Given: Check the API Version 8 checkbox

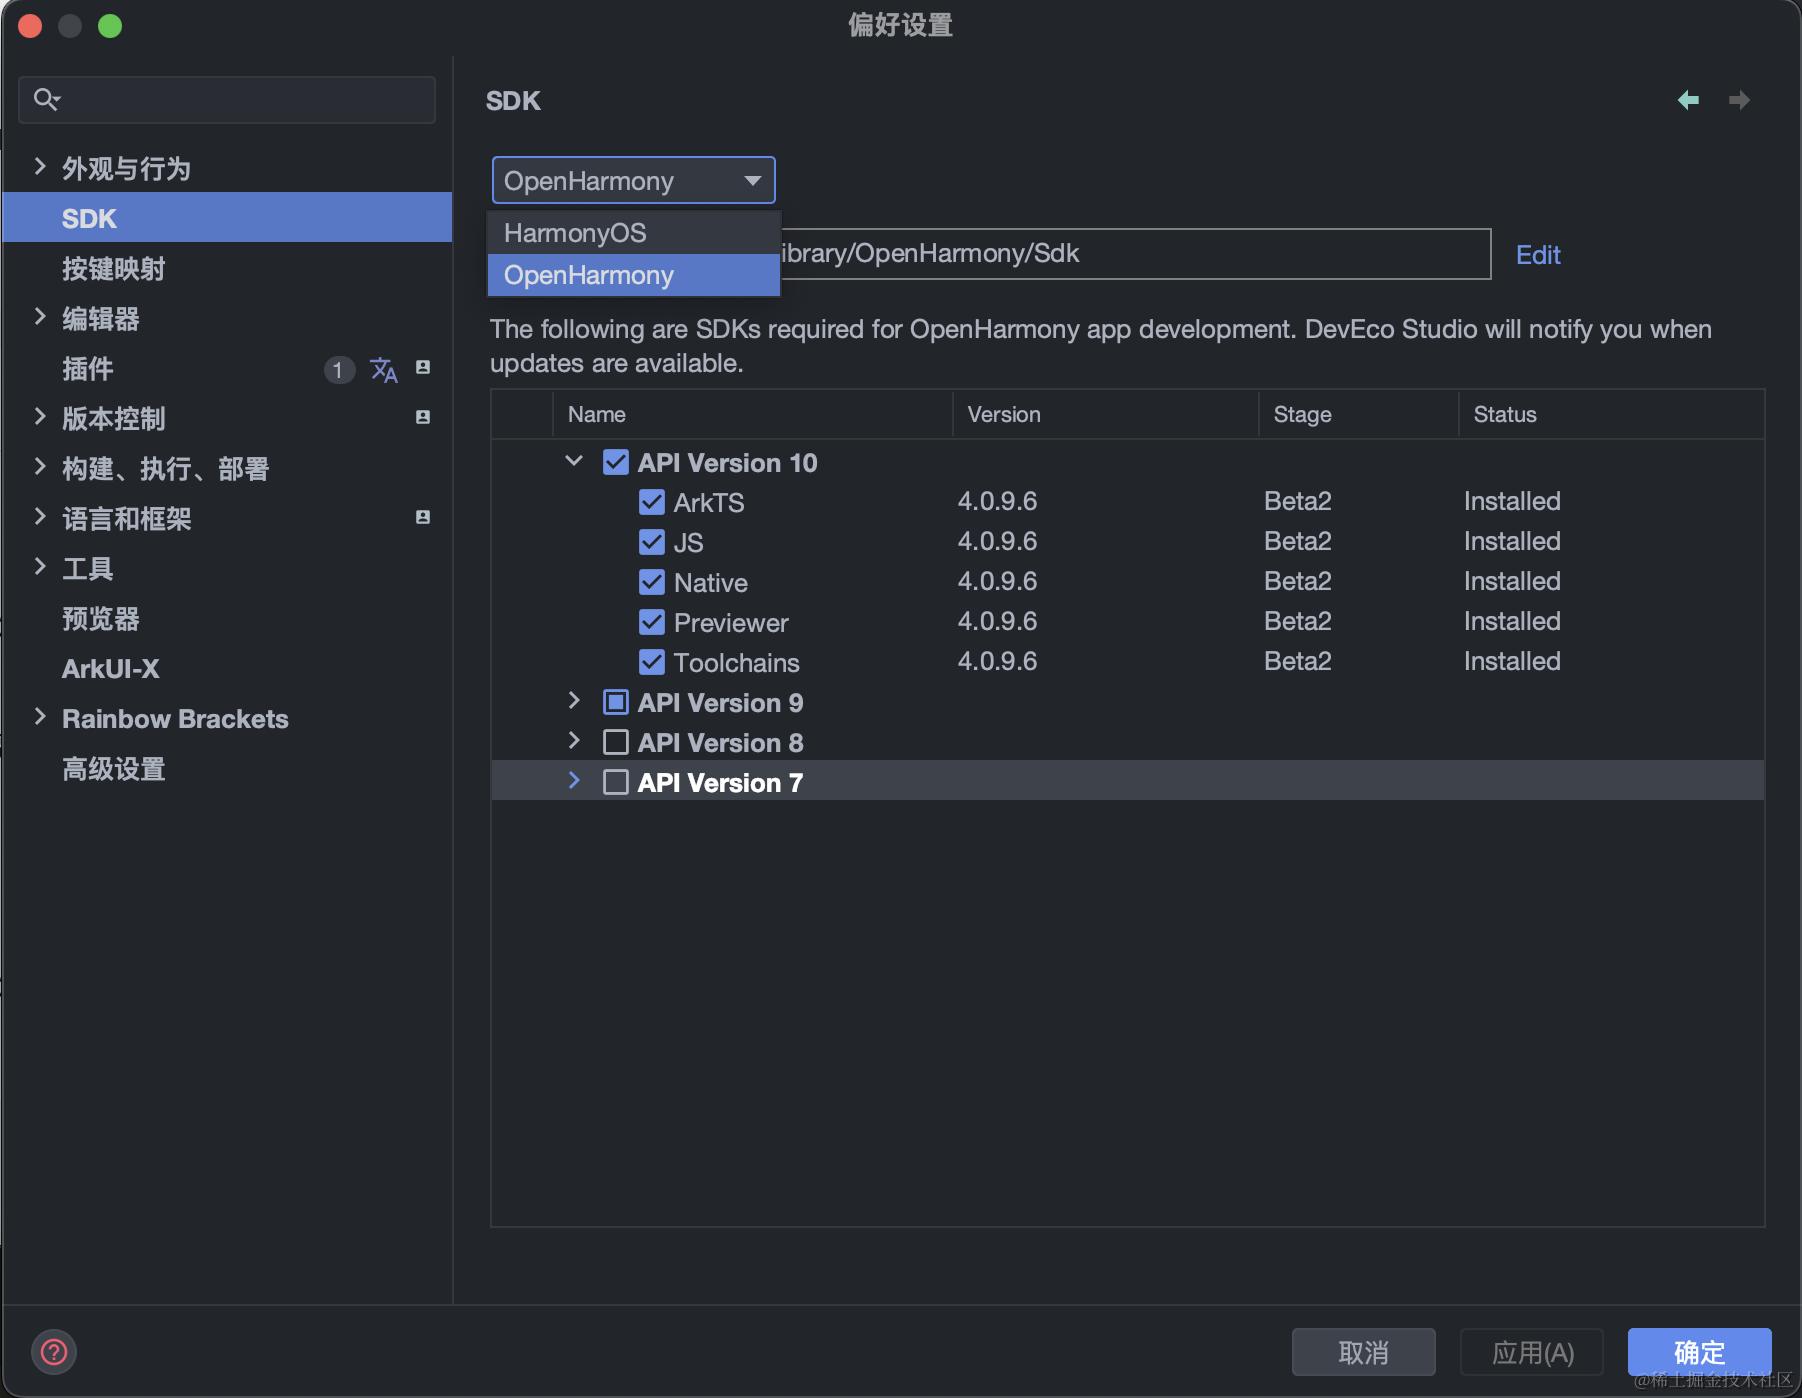Looking at the screenshot, I should coord(616,742).
